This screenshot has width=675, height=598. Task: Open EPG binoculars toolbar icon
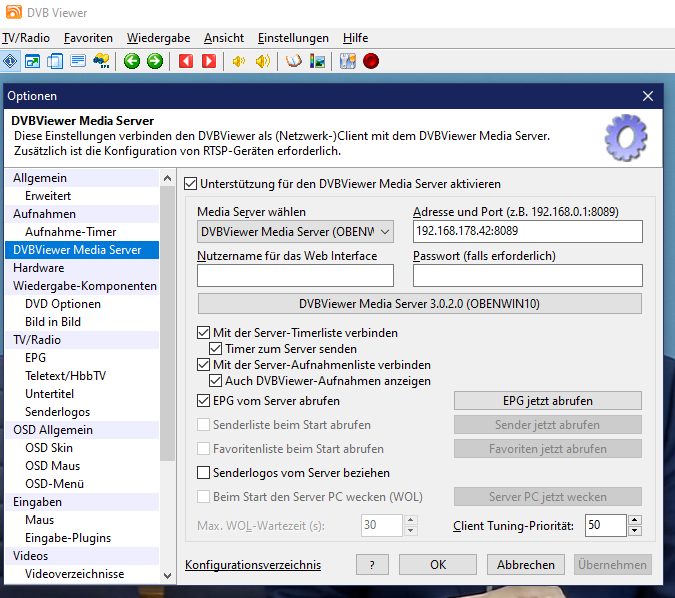tap(101, 61)
